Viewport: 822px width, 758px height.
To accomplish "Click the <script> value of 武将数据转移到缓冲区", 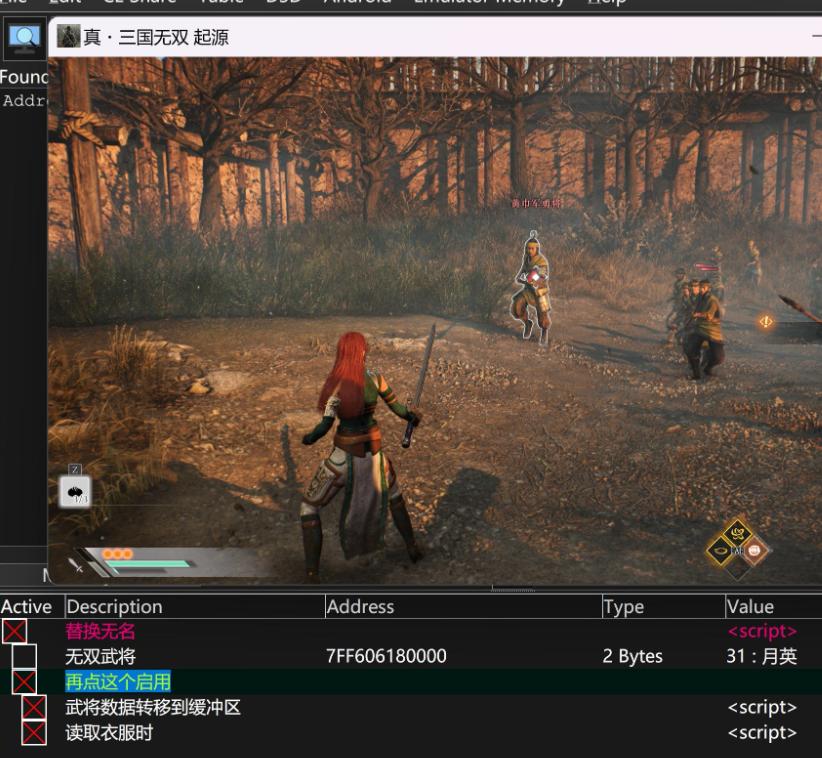I will pos(762,707).
